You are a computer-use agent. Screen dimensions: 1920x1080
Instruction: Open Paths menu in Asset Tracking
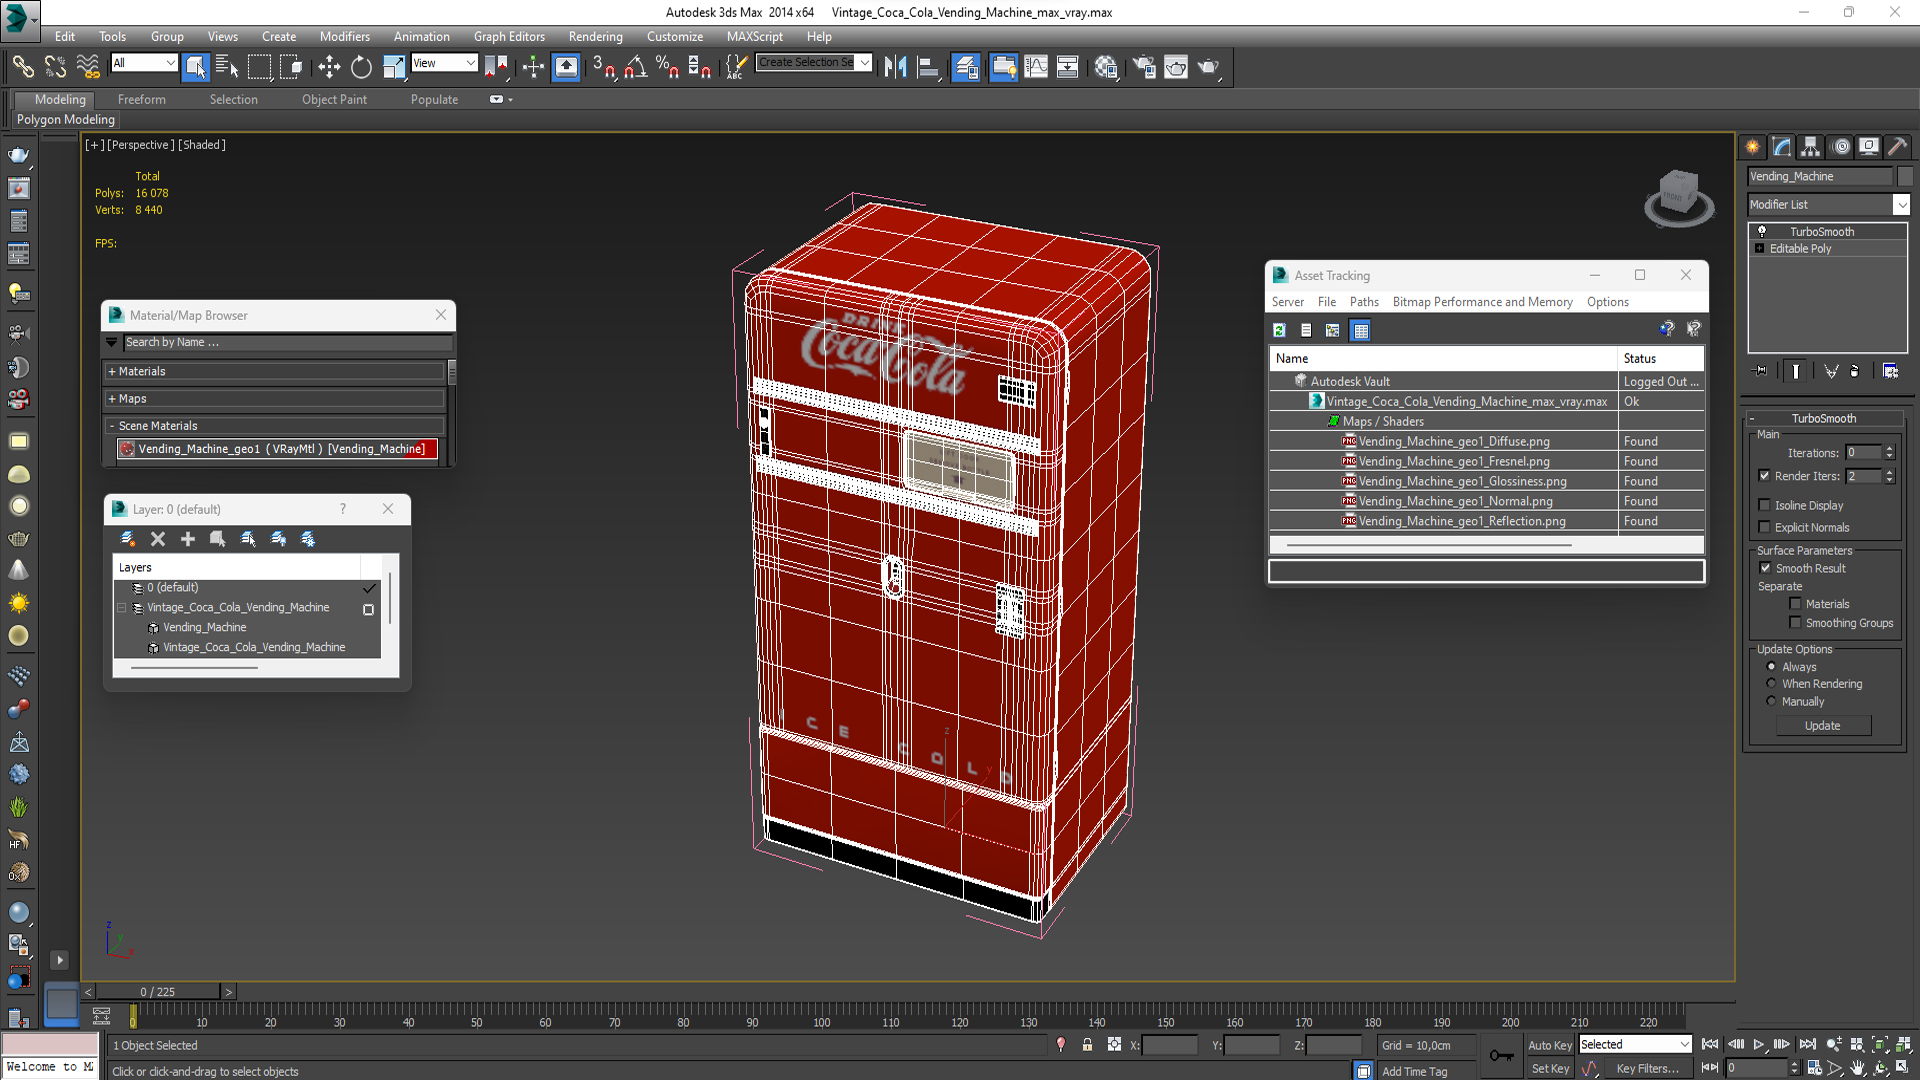pos(1363,302)
